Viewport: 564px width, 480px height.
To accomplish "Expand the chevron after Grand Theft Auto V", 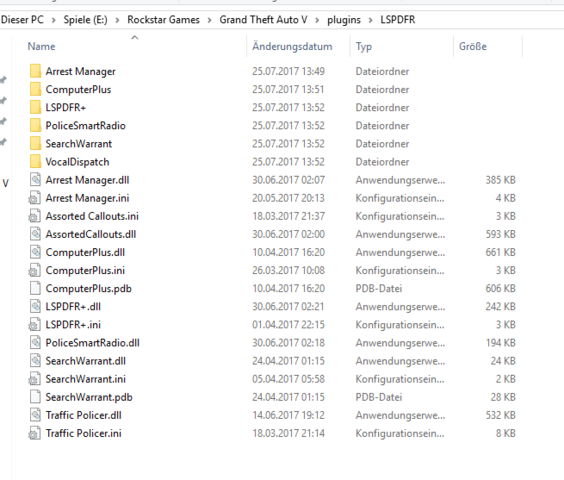I will click(x=317, y=20).
